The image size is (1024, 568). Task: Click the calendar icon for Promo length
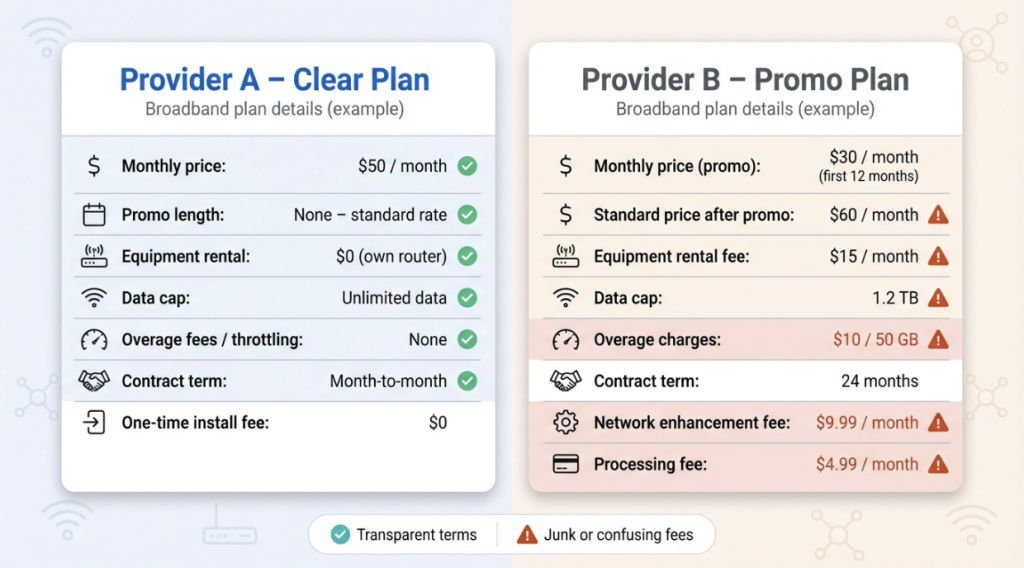point(93,214)
